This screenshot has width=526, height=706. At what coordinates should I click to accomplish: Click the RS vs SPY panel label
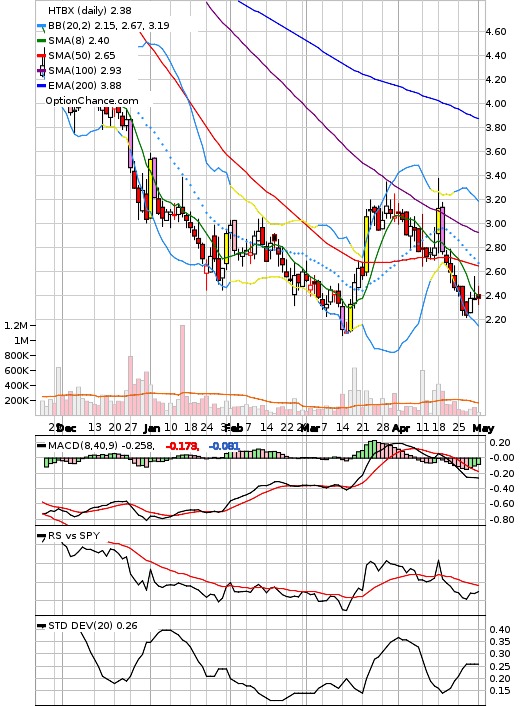click(x=74, y=535)
